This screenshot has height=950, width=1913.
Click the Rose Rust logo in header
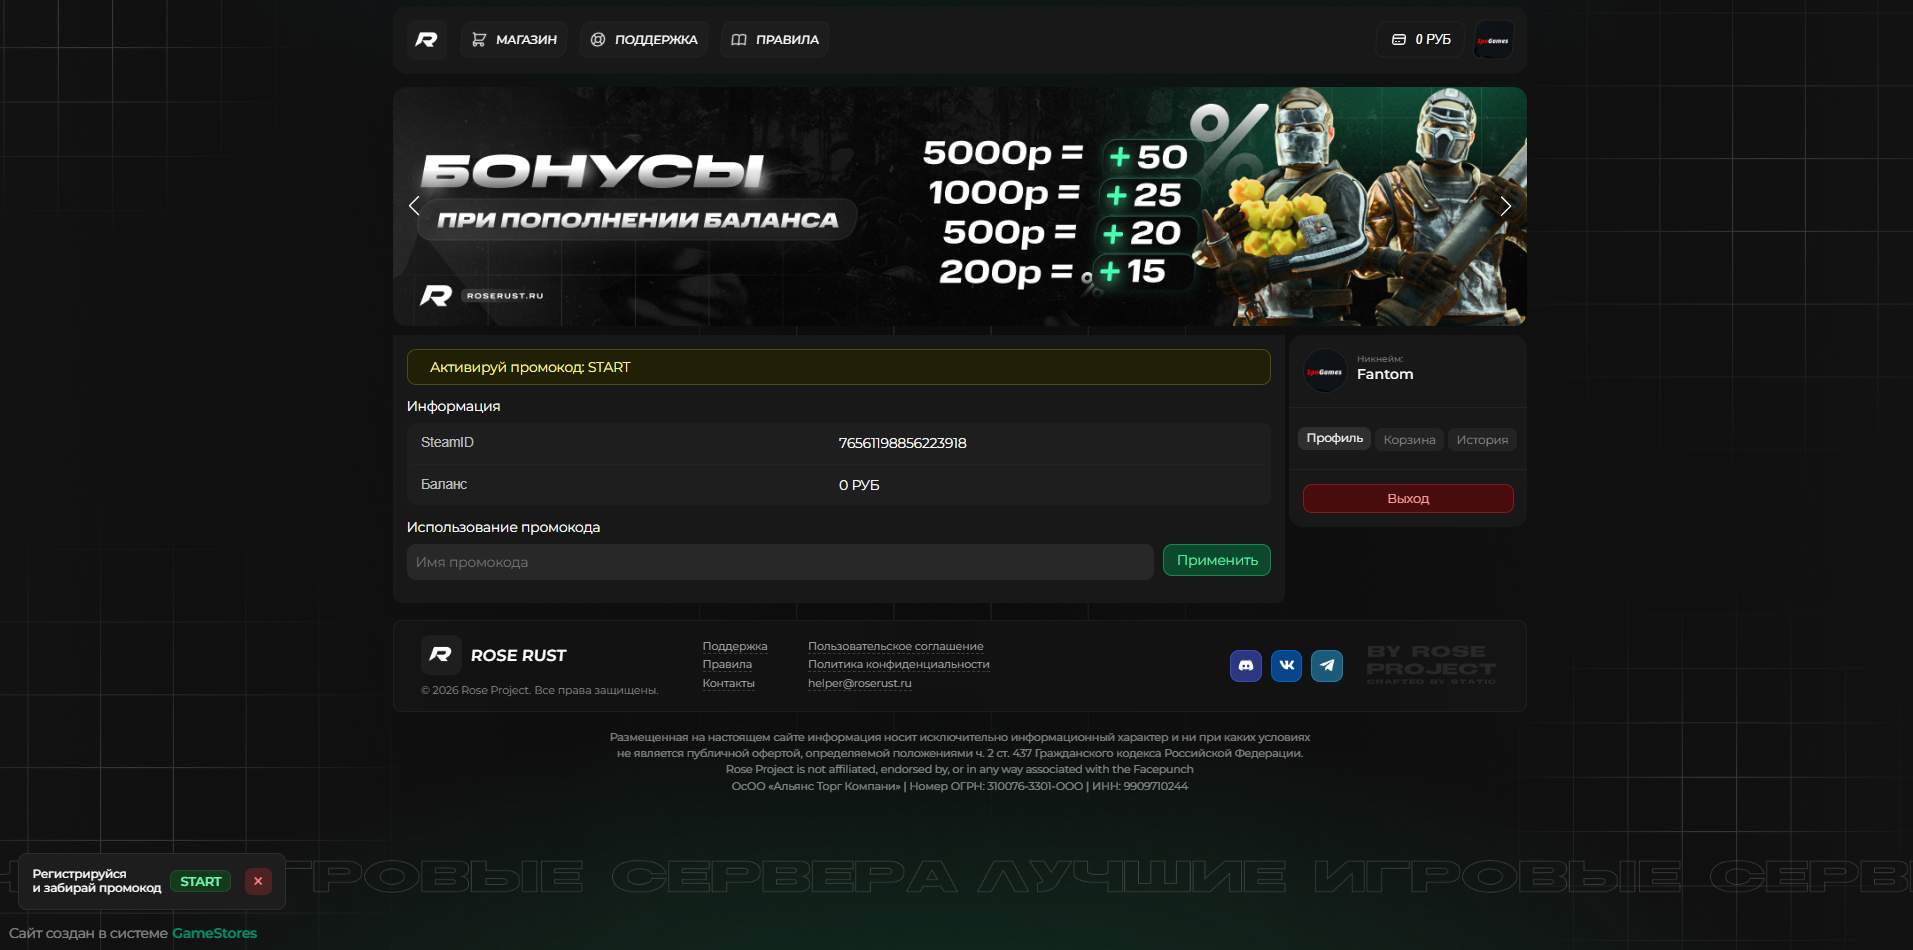pyautogui.click(x=426, y=40)
